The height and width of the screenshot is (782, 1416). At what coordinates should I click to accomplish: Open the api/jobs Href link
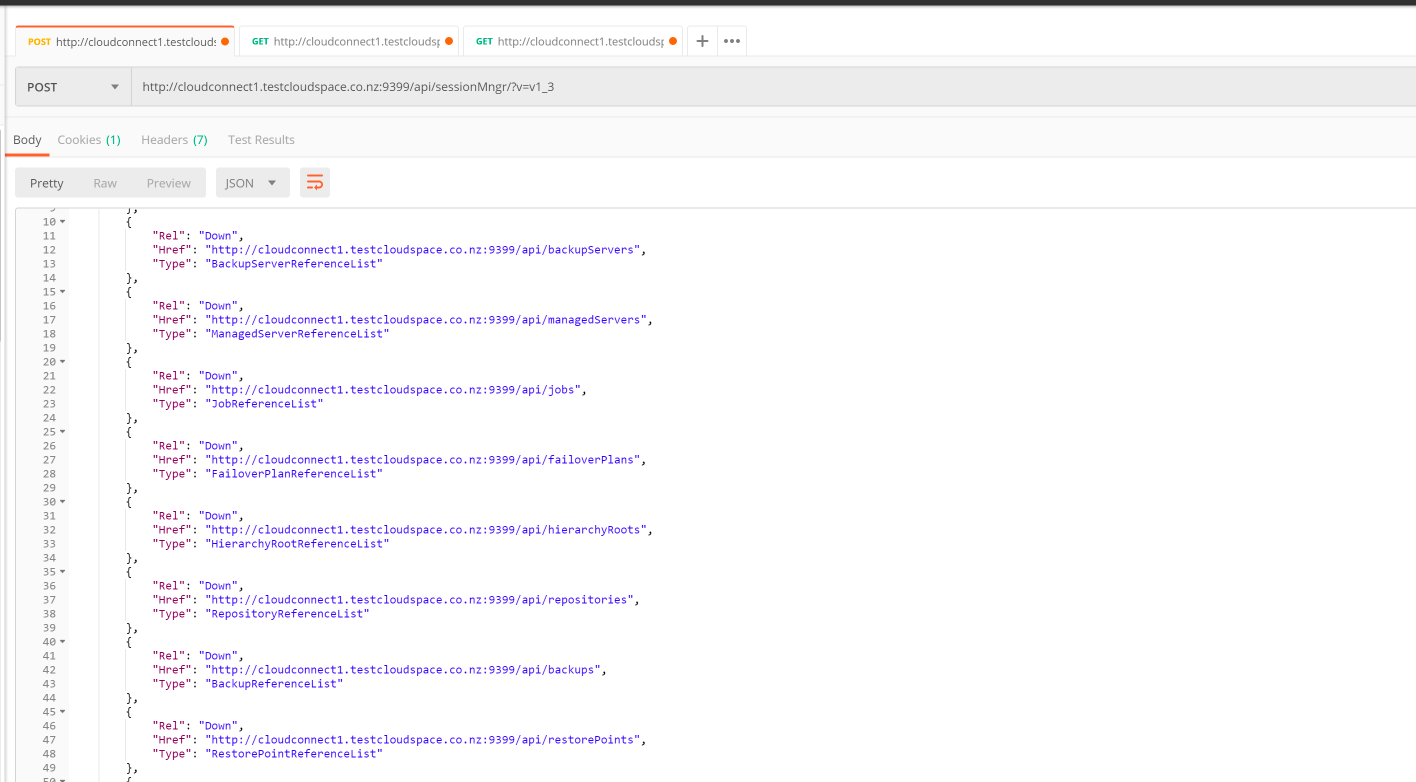tap(393, 389)
